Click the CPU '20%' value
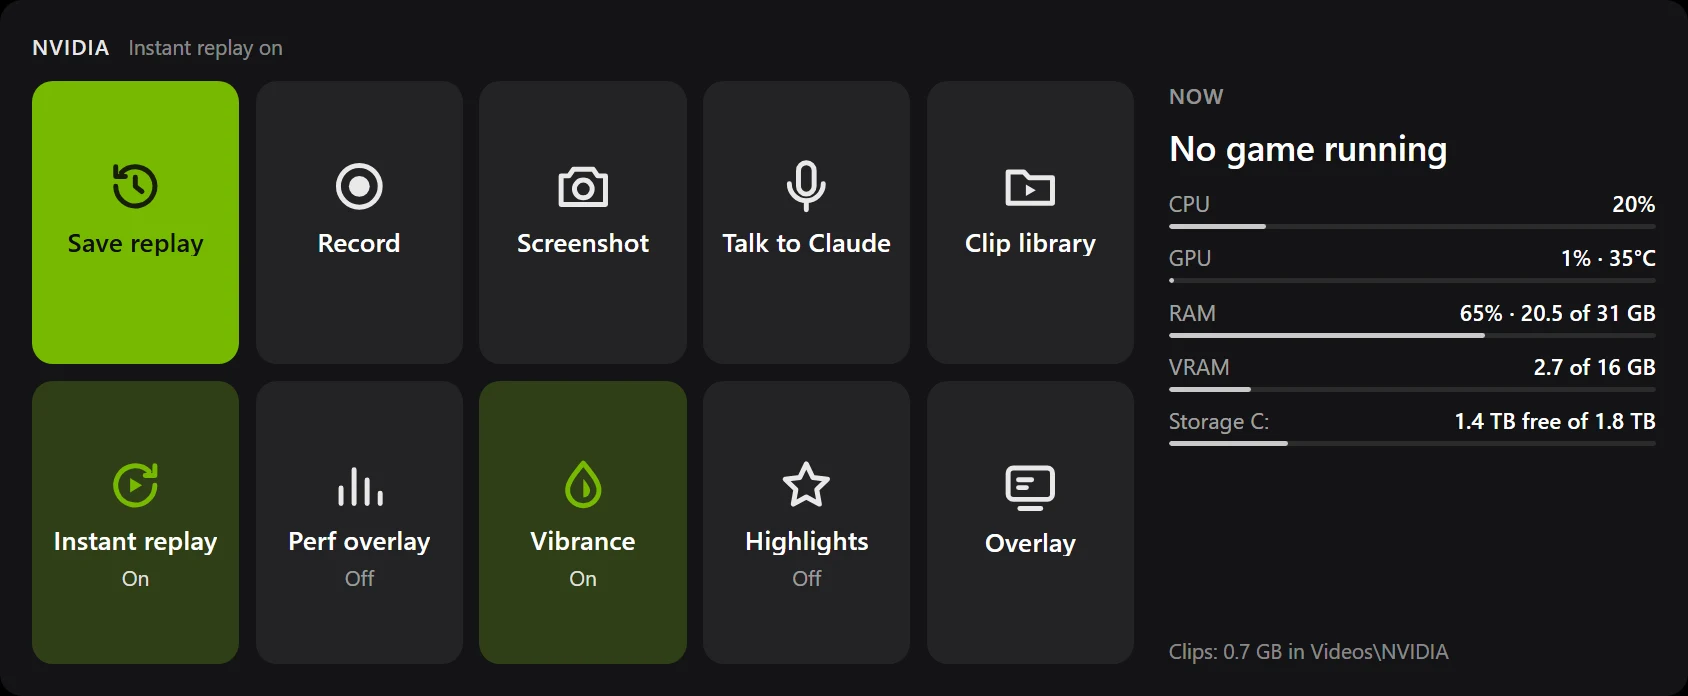This screenshot has height=696, width=1688. click(1633, 204)
